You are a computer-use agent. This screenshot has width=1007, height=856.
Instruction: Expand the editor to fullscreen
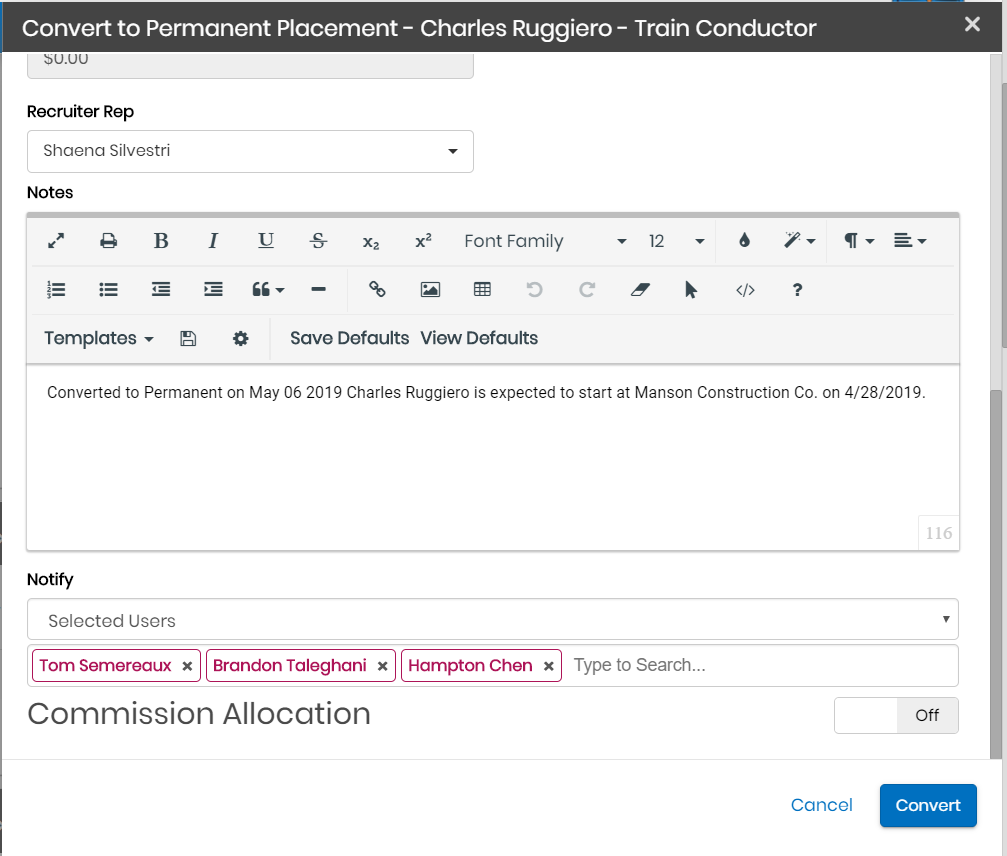[57, 241]
